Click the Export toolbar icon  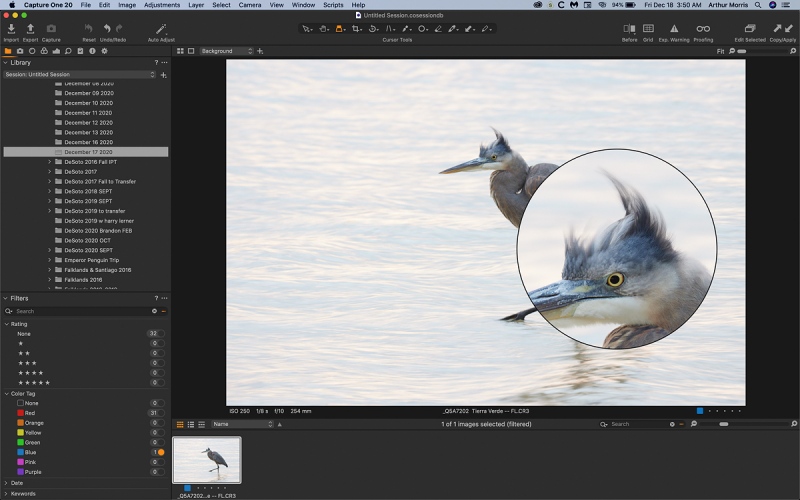coord(30,29)
